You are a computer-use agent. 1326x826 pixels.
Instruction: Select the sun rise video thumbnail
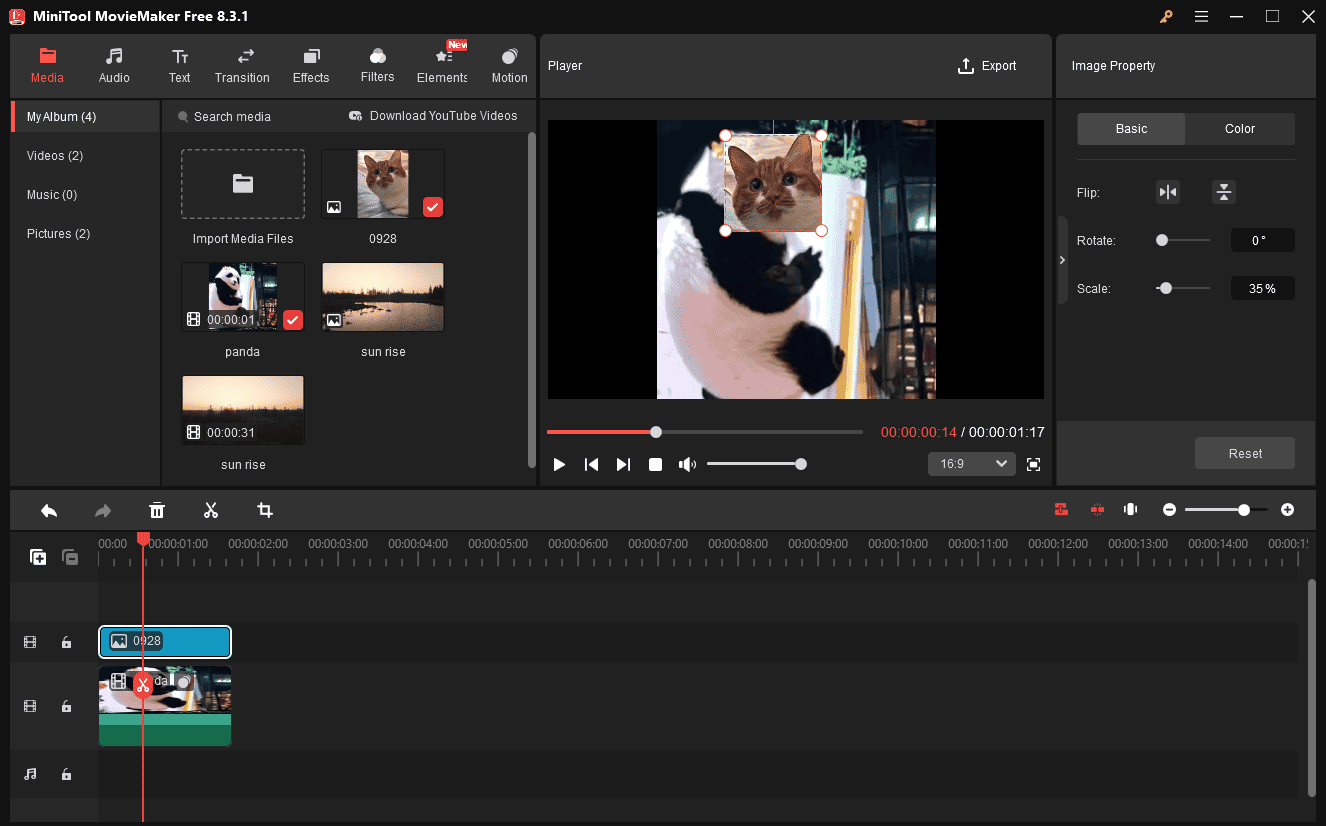tap(242, 410)
